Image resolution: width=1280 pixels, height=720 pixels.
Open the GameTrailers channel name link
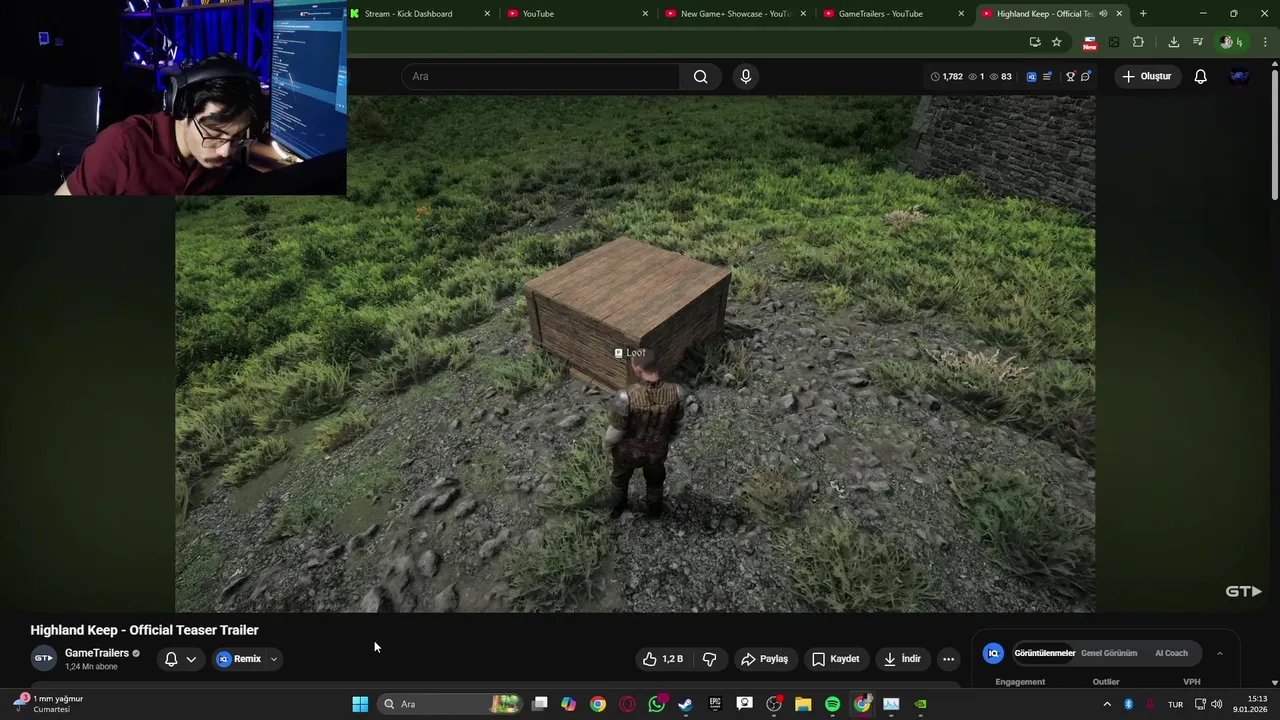click(96, 653)
